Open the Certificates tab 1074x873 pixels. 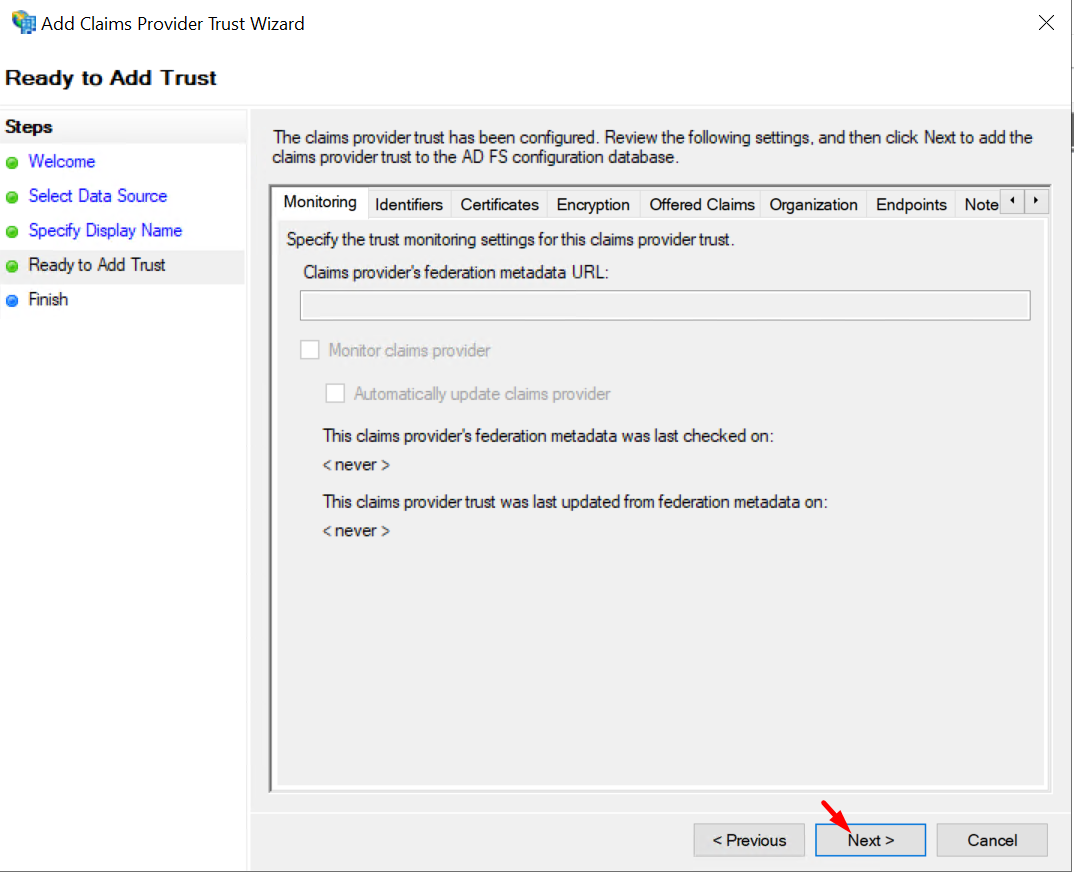(499, 204)
